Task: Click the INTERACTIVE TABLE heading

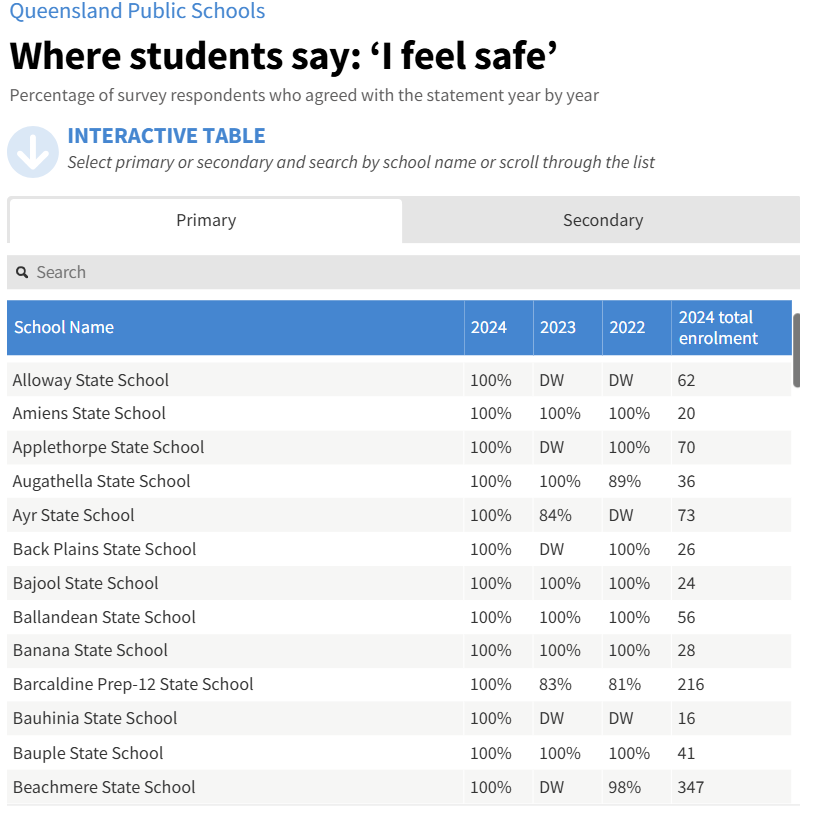Action: (x=166, y=136)
